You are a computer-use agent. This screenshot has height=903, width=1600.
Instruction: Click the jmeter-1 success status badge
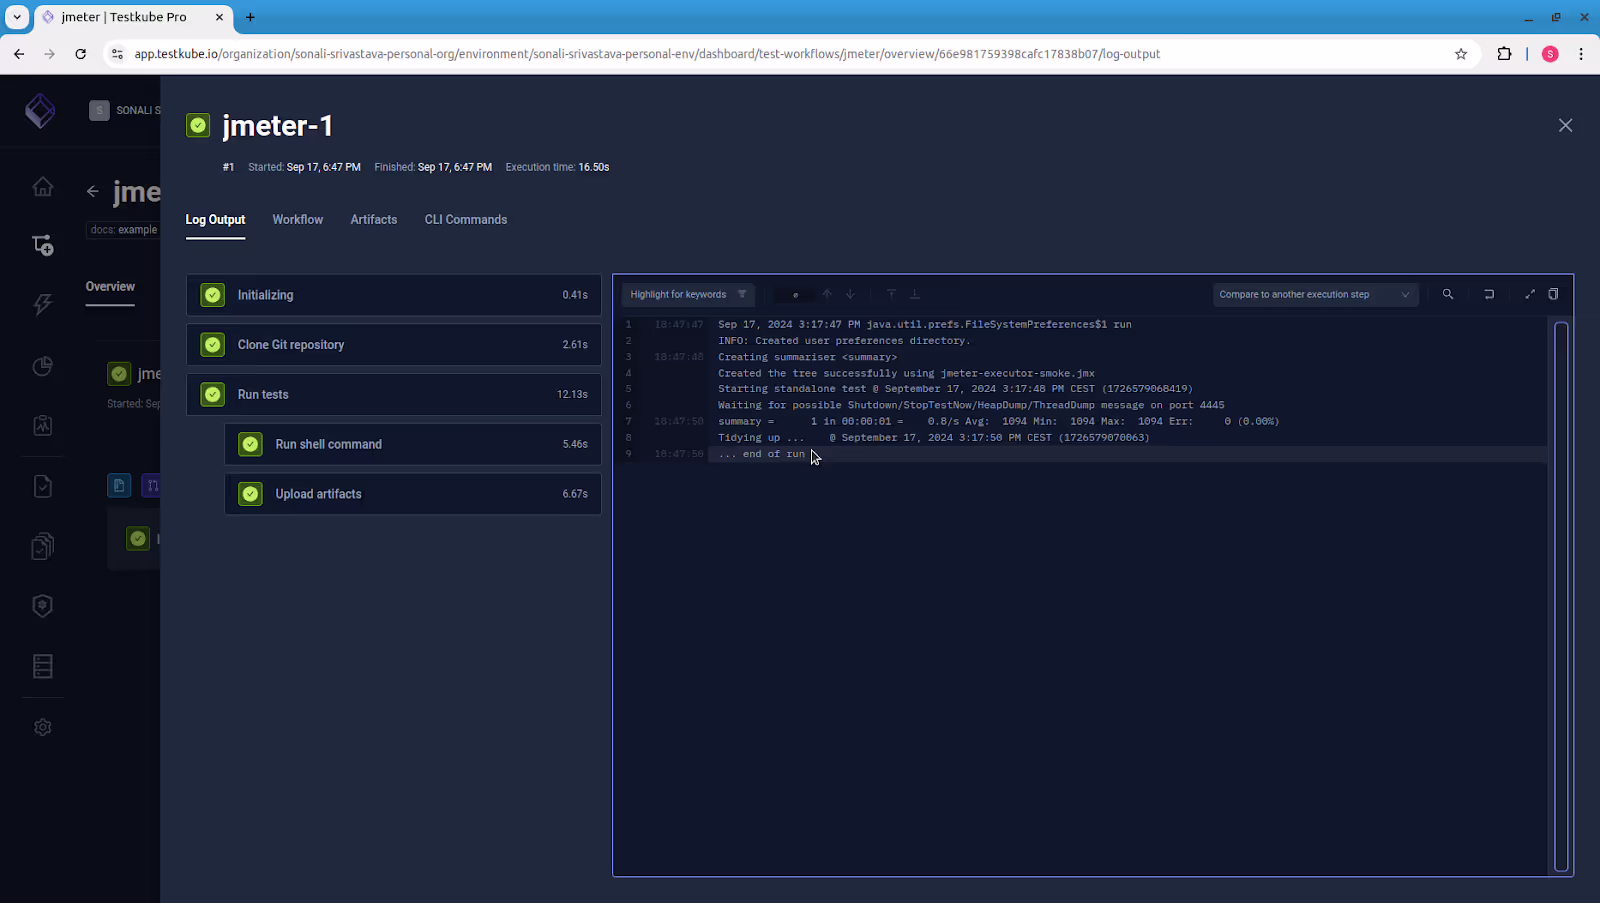coord(198,125)
